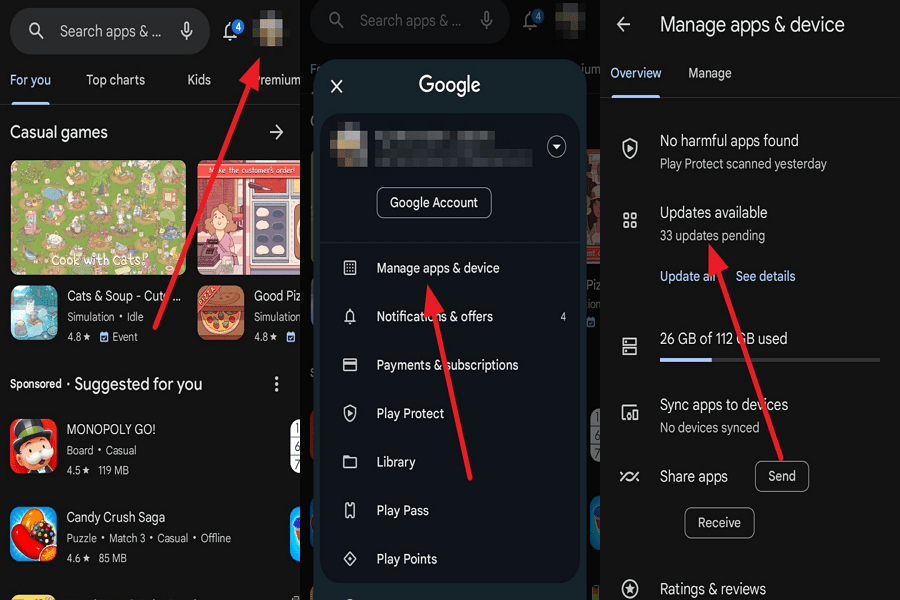The width and height of the screenshot is (900, 600).
Task: Tap the profile avatar in left screen
Action: [x=270, y=31]
